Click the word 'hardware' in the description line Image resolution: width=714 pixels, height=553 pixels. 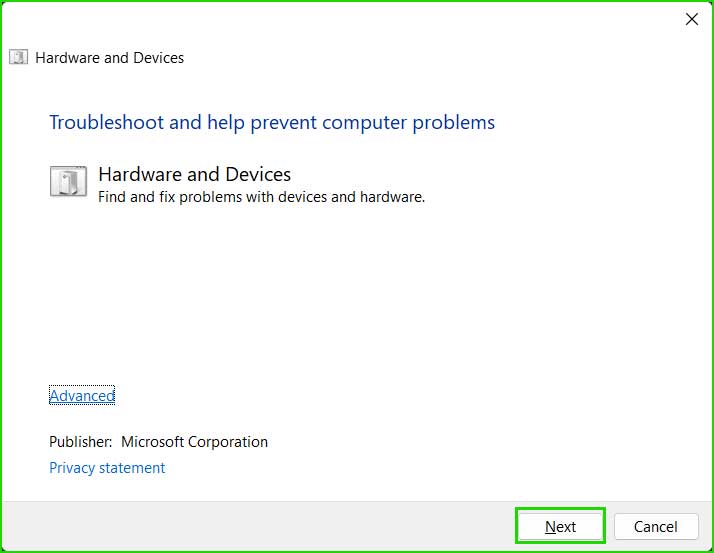393,197
